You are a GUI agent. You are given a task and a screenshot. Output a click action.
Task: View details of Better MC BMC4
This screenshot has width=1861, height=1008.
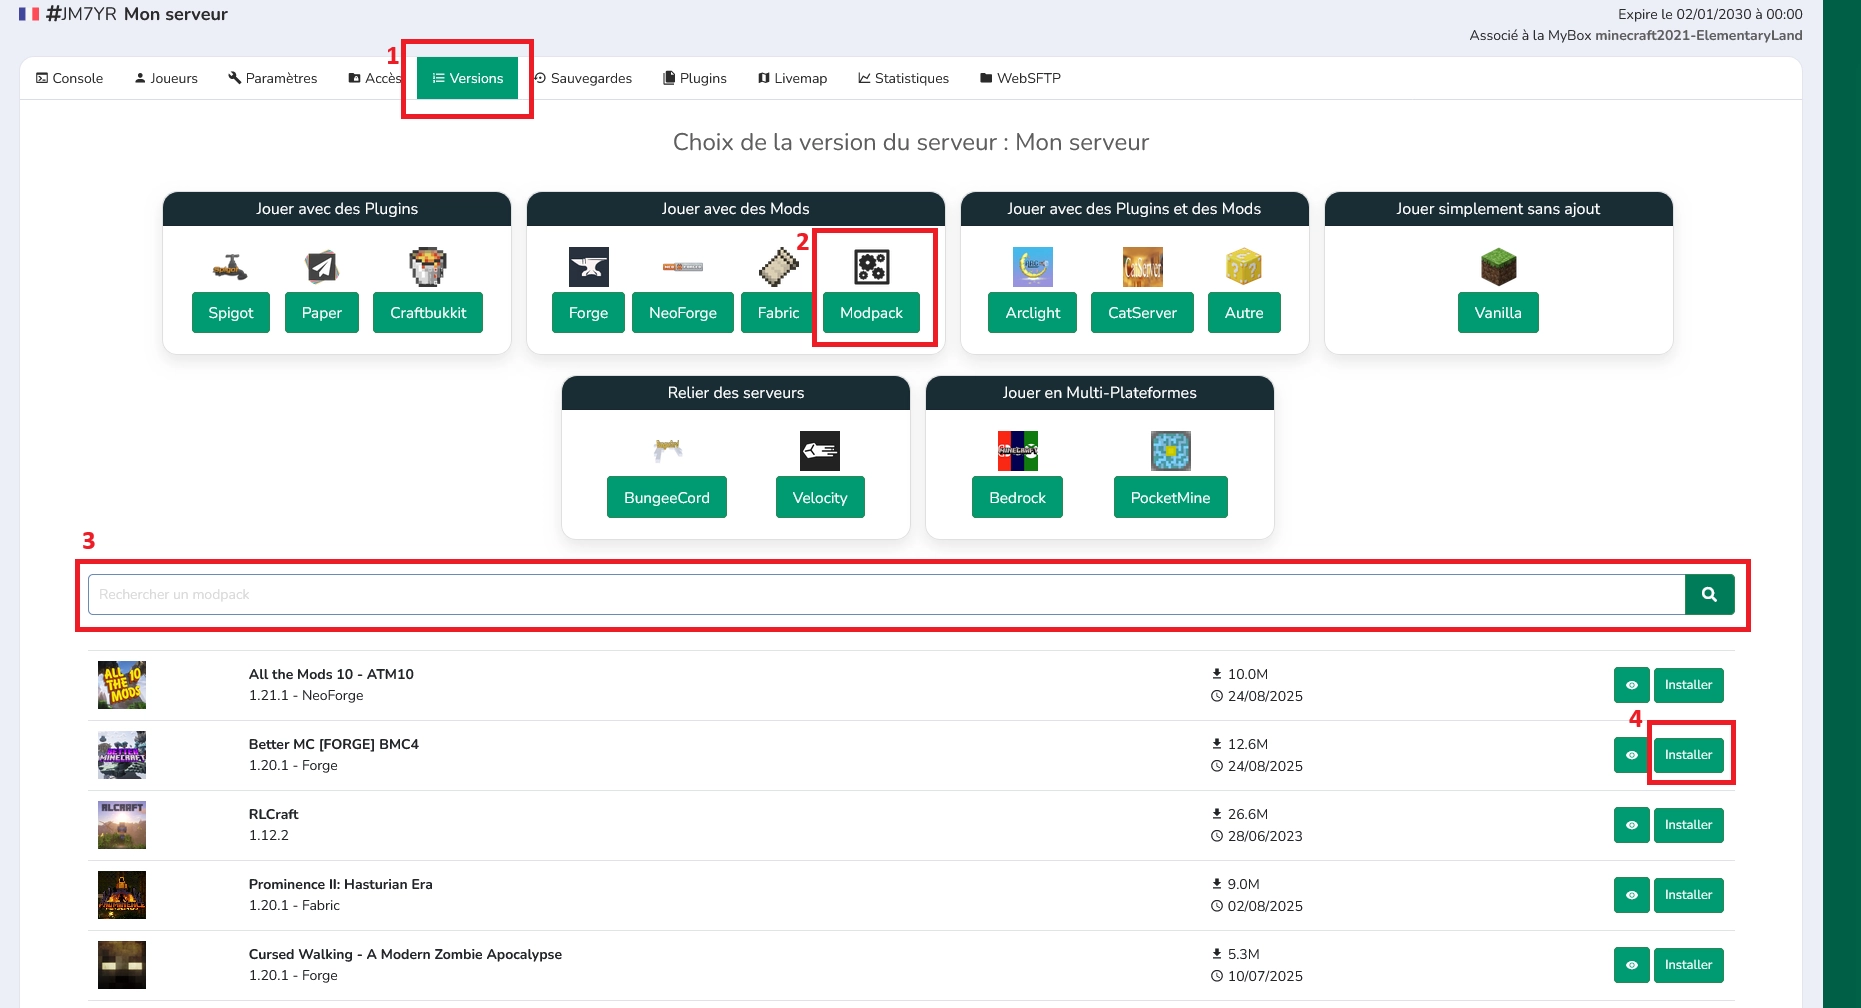point(1632,755)
